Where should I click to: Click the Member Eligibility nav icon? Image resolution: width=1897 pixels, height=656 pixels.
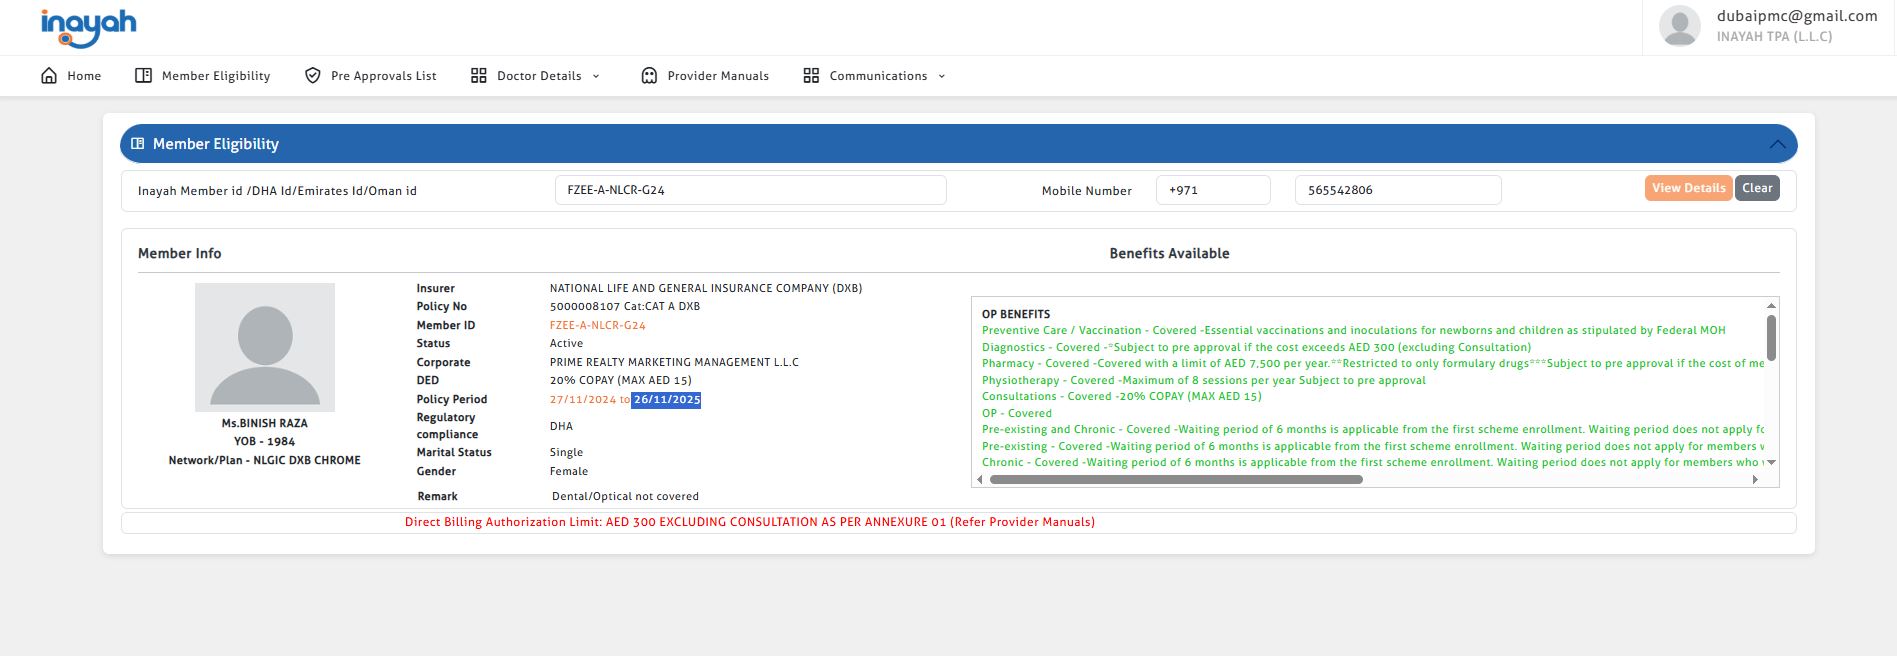(143, 76)
